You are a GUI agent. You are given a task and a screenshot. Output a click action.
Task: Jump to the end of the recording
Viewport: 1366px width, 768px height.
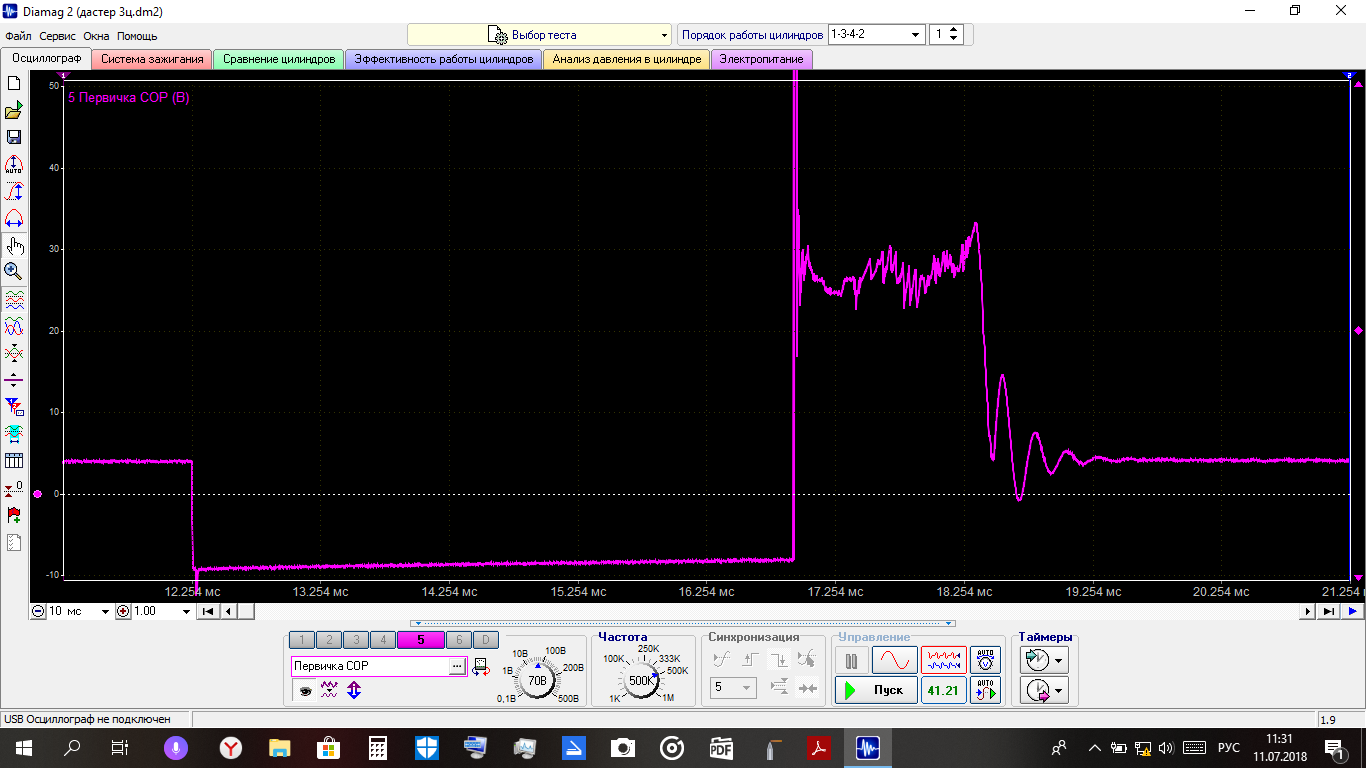tap(1328, 611)
